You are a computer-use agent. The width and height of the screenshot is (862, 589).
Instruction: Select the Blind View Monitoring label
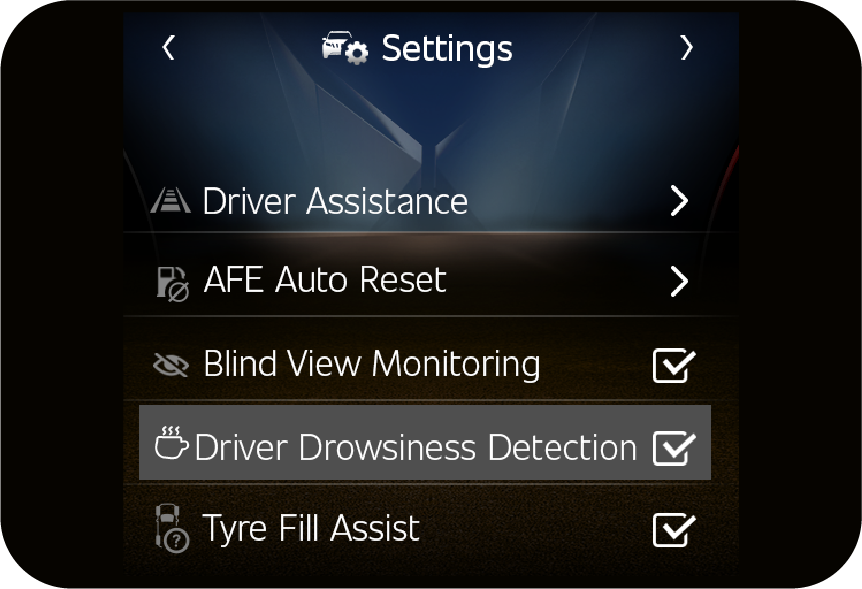(x=372, y=364)
